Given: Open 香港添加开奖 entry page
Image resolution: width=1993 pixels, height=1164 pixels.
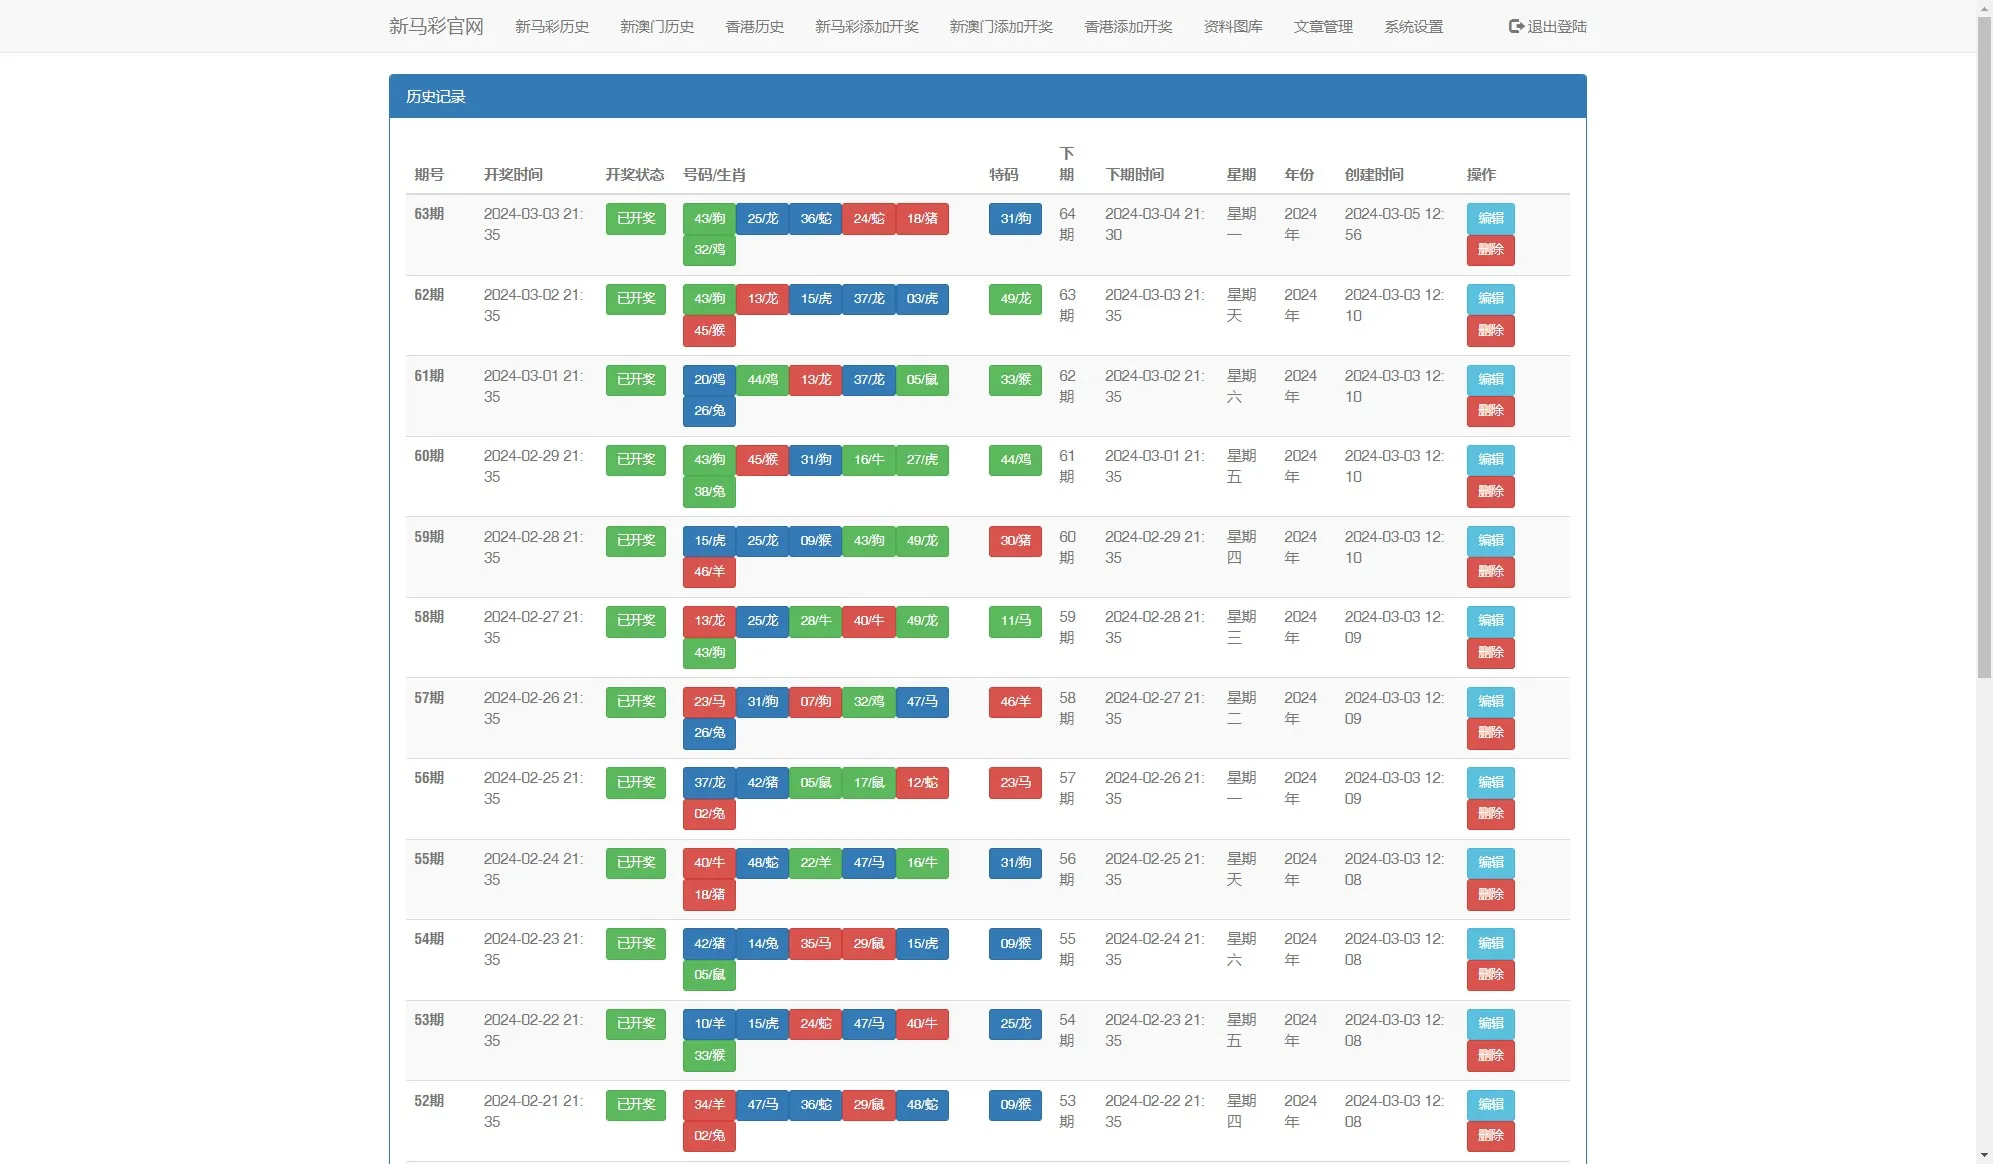Looking at the screenshot, I should click(1128, 27).
